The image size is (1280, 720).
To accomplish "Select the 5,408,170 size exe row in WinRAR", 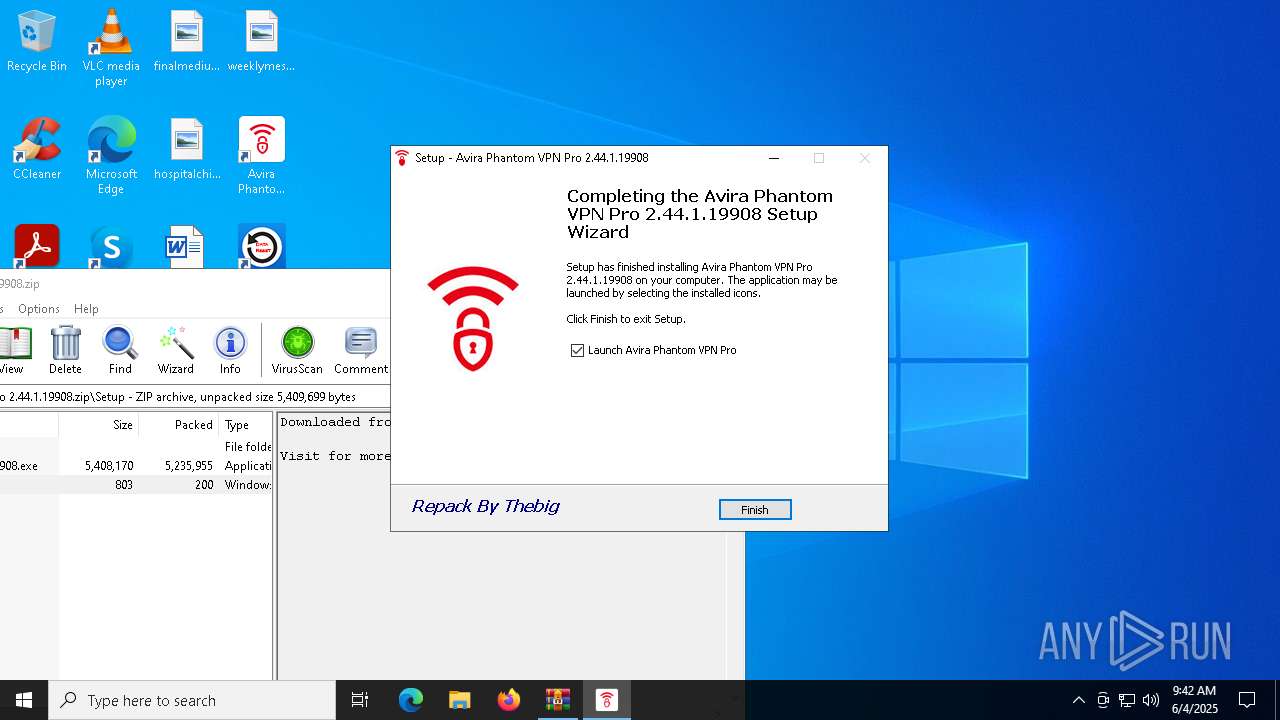I will click(135, 466).
